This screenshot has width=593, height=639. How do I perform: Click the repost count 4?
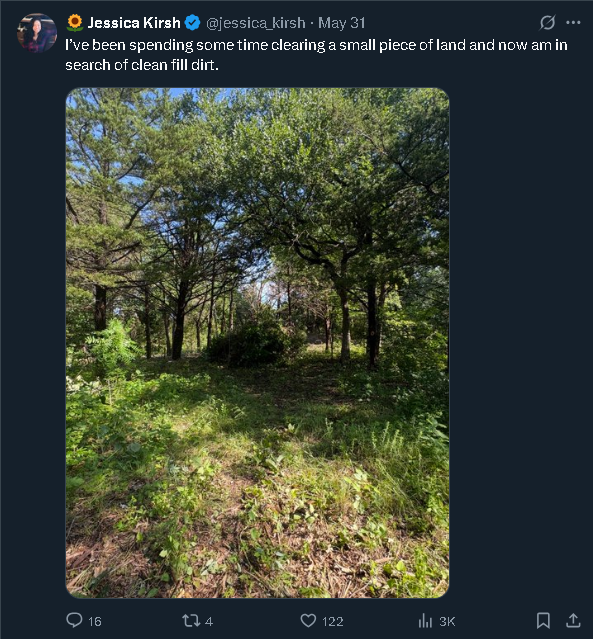point(209,621)
